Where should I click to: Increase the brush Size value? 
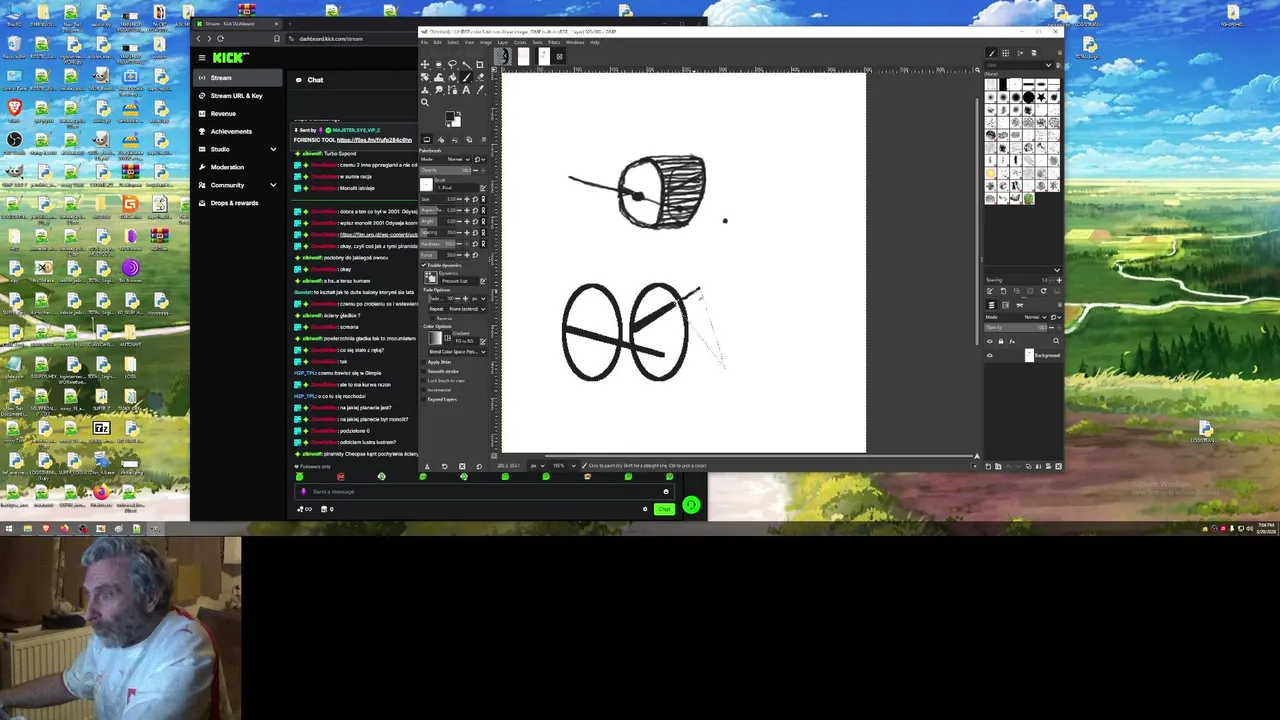coord(467,199)
